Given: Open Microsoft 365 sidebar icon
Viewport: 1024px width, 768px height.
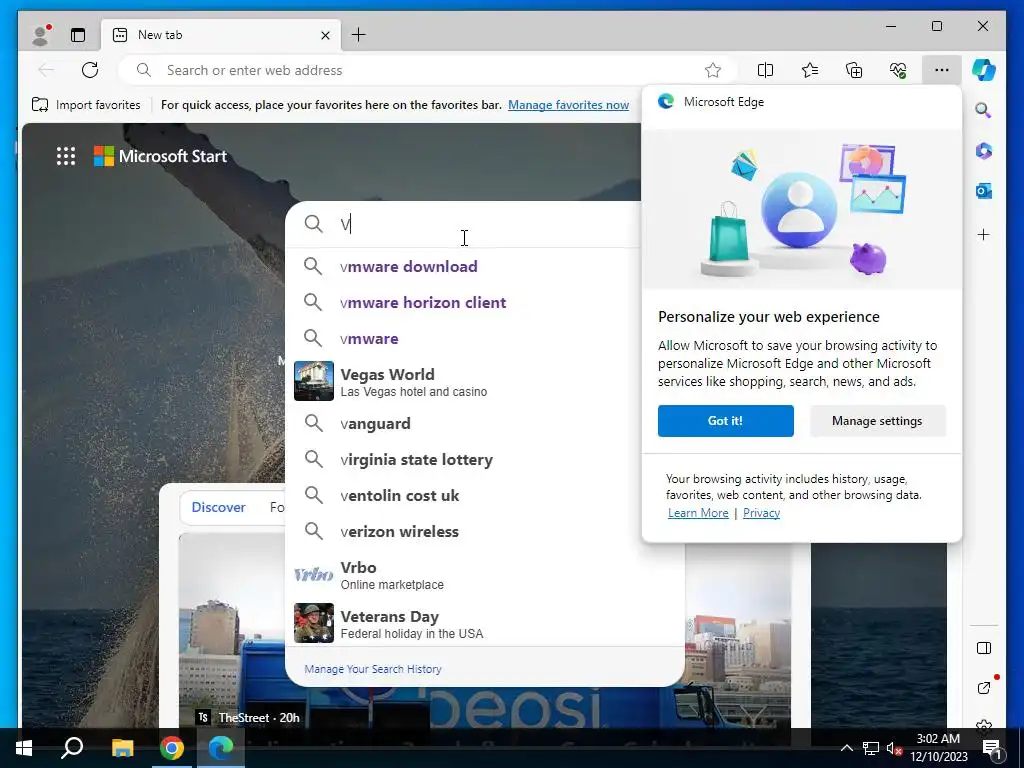Looking at the screenshot, I should [984, 151].
